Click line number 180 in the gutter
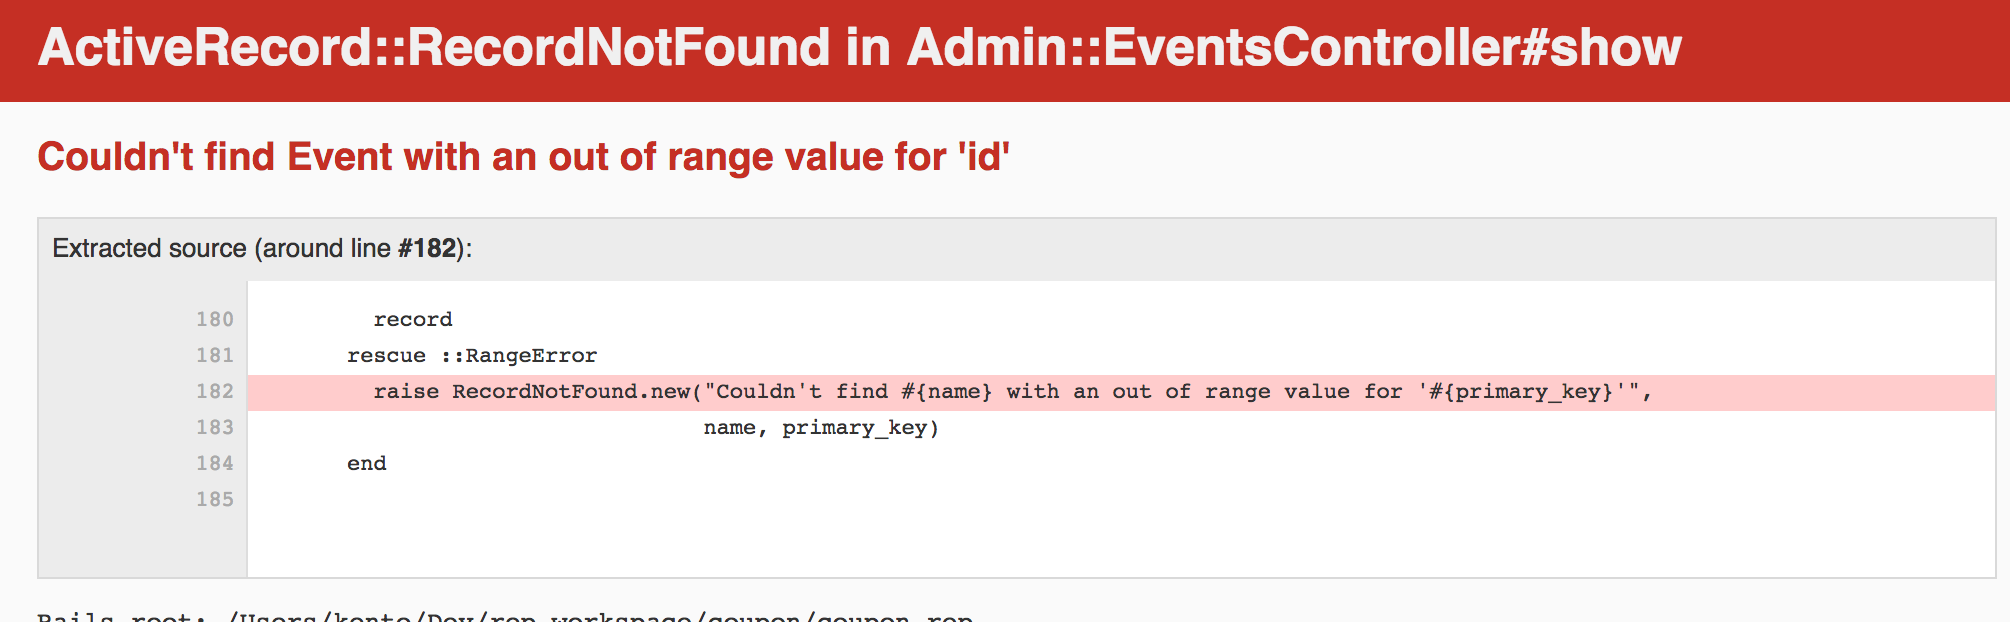 [x=215, y=319]
